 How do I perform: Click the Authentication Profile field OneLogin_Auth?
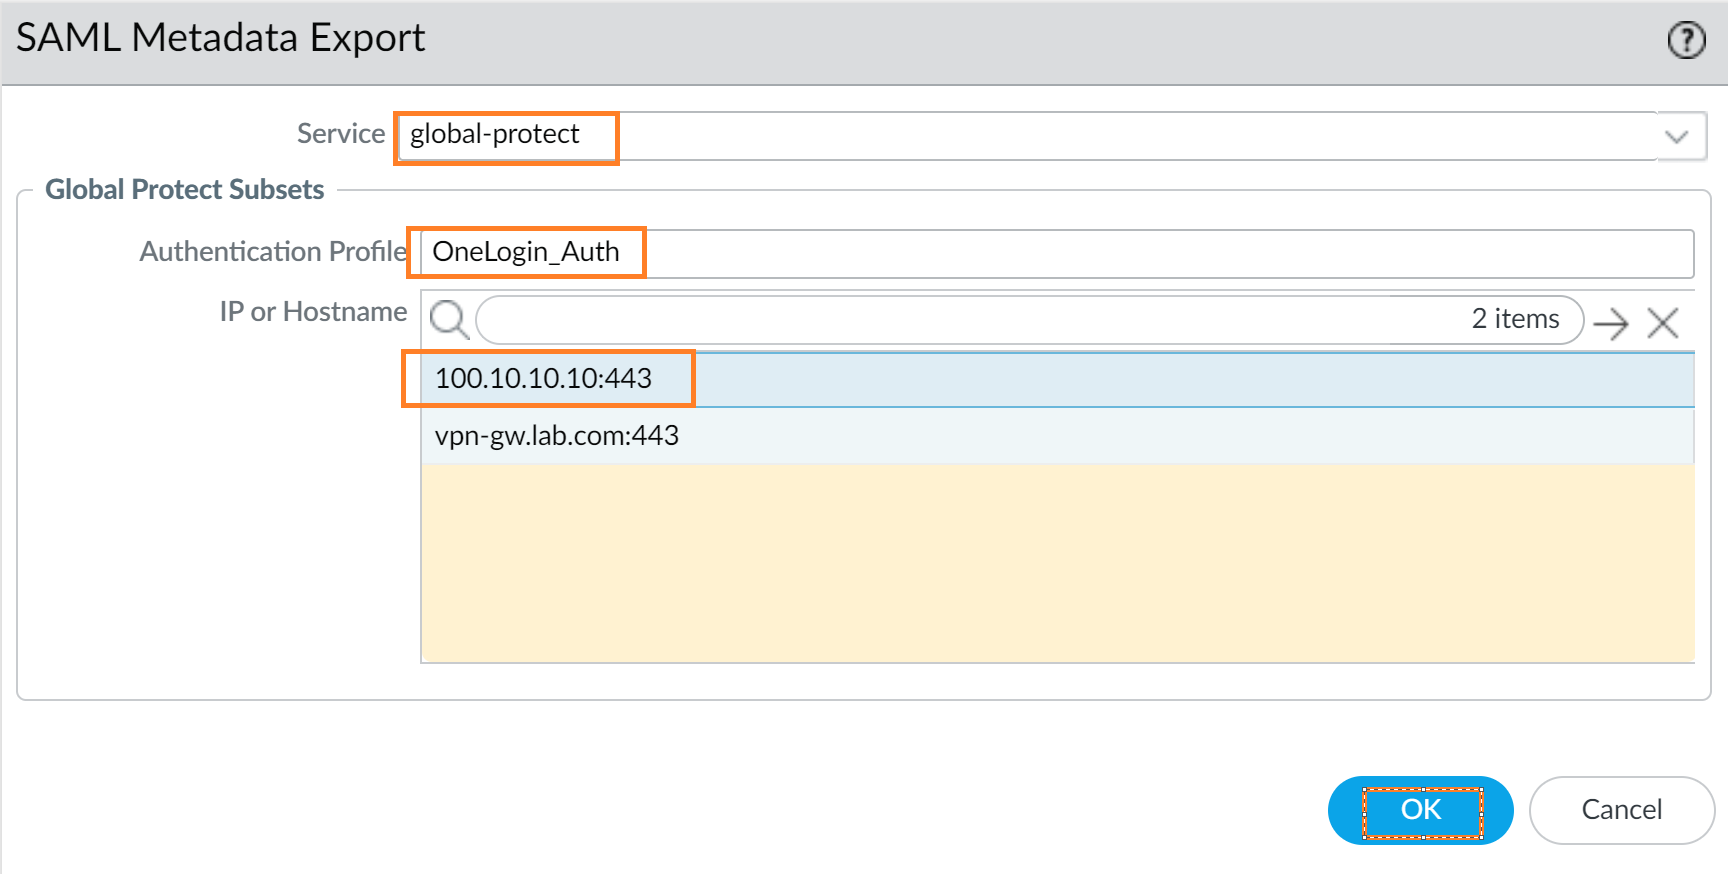click(1050, 253)
